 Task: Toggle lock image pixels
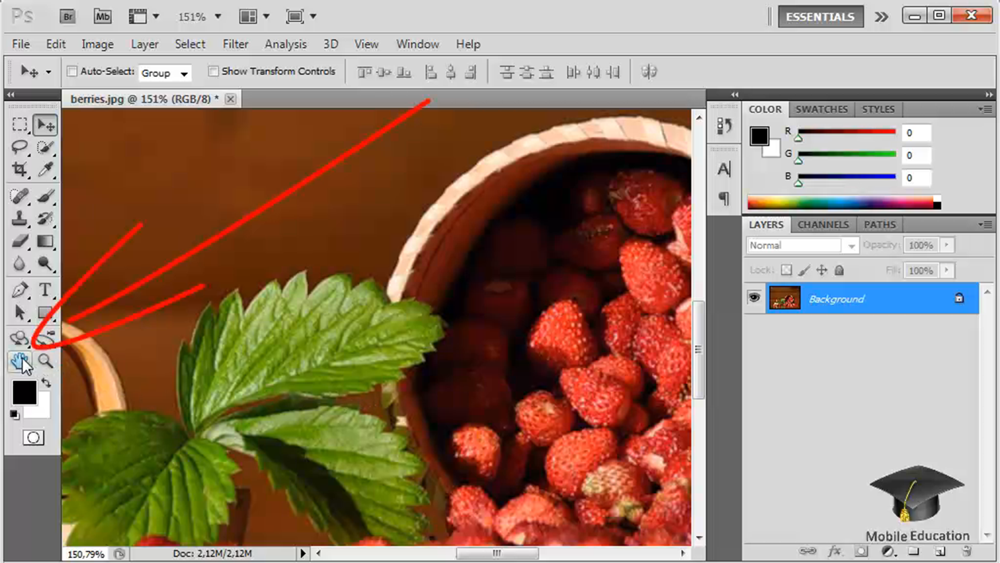[x=804, y=270]
